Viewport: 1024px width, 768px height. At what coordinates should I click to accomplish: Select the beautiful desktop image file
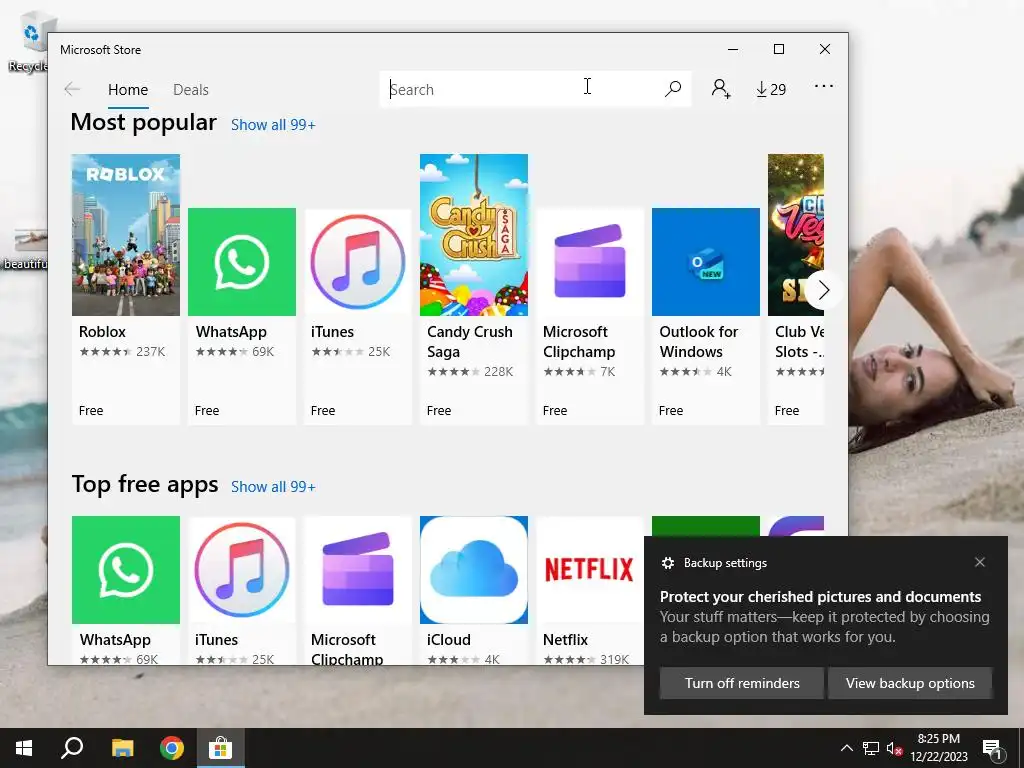pyautogui.click(x=26, y=249)
